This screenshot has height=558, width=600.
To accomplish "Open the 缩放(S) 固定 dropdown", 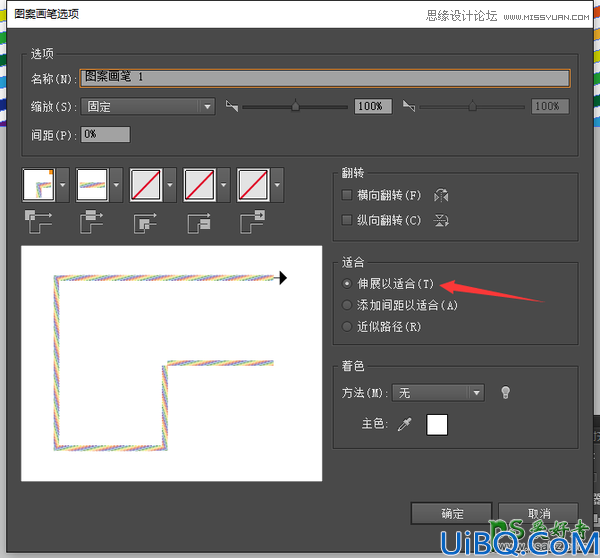I will 148,106.
